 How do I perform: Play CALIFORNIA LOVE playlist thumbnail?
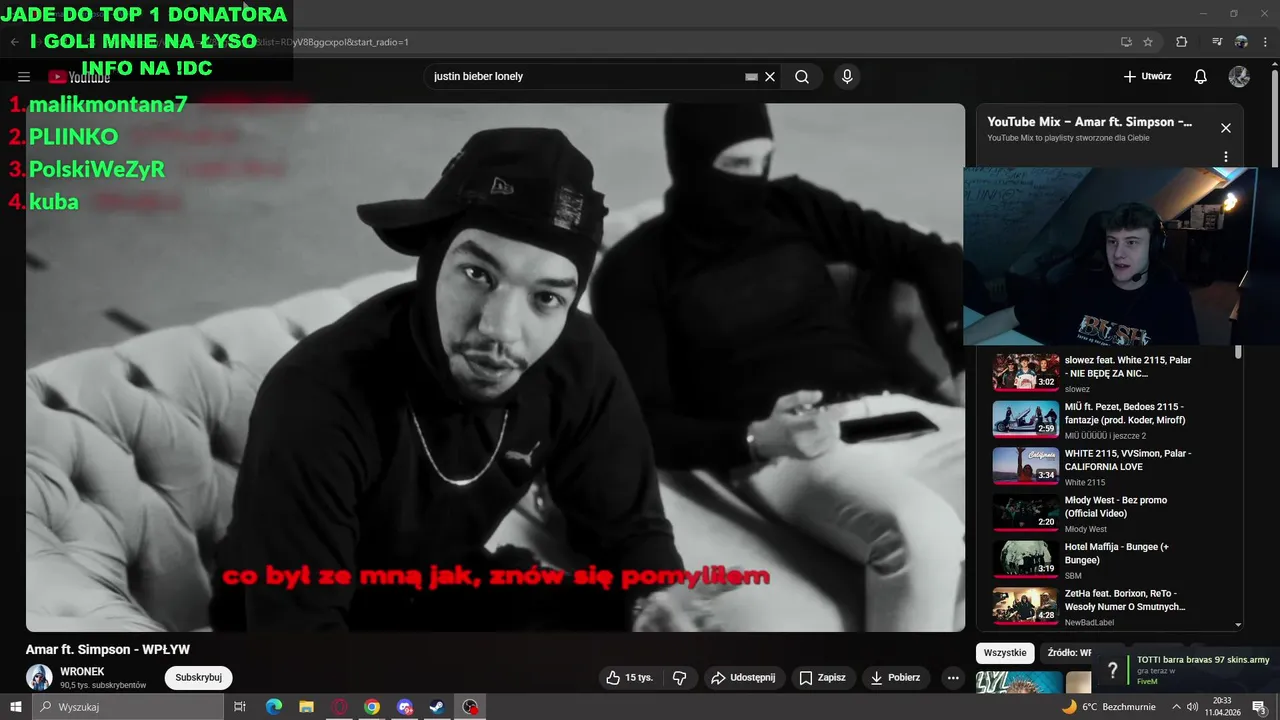click(1026, 466)
